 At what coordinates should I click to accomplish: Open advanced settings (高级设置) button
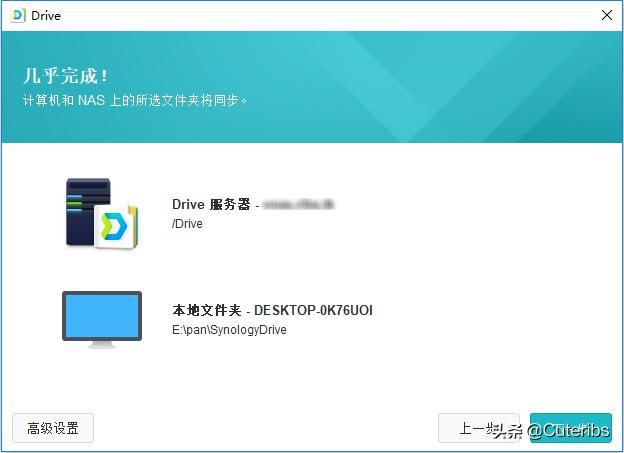53,428
